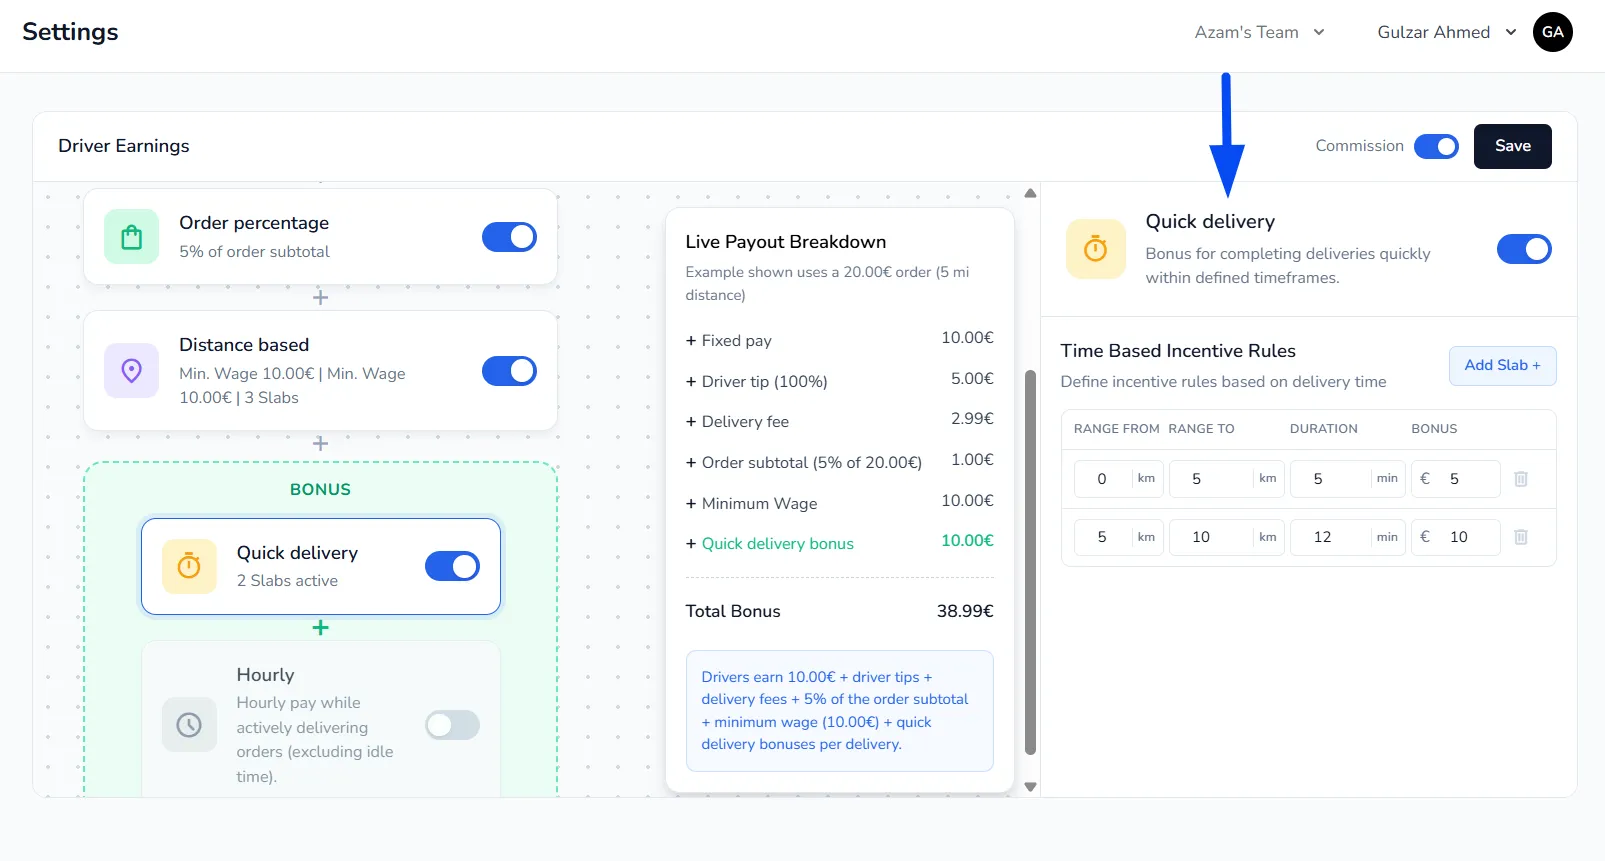
Task: Edit the duration field showing 12 min
Action: coord(1348,537)
